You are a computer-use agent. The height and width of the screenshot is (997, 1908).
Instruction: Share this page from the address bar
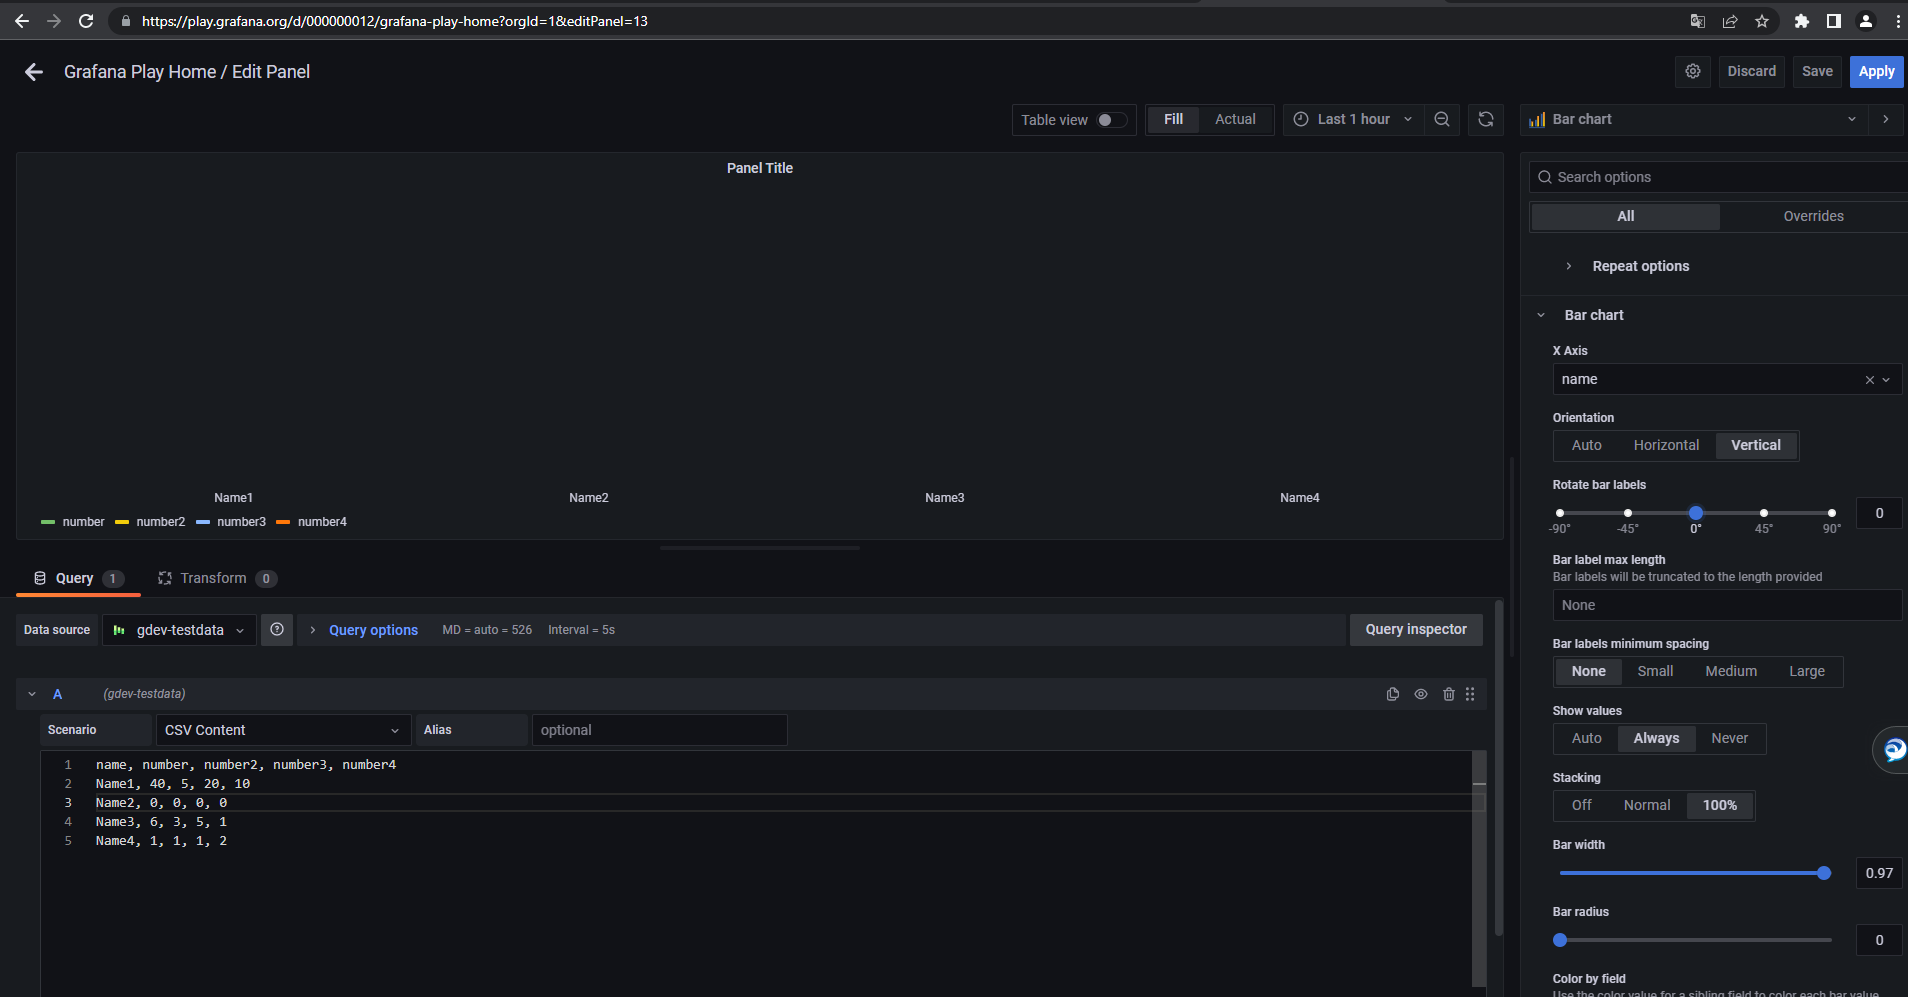point(1730,21)
